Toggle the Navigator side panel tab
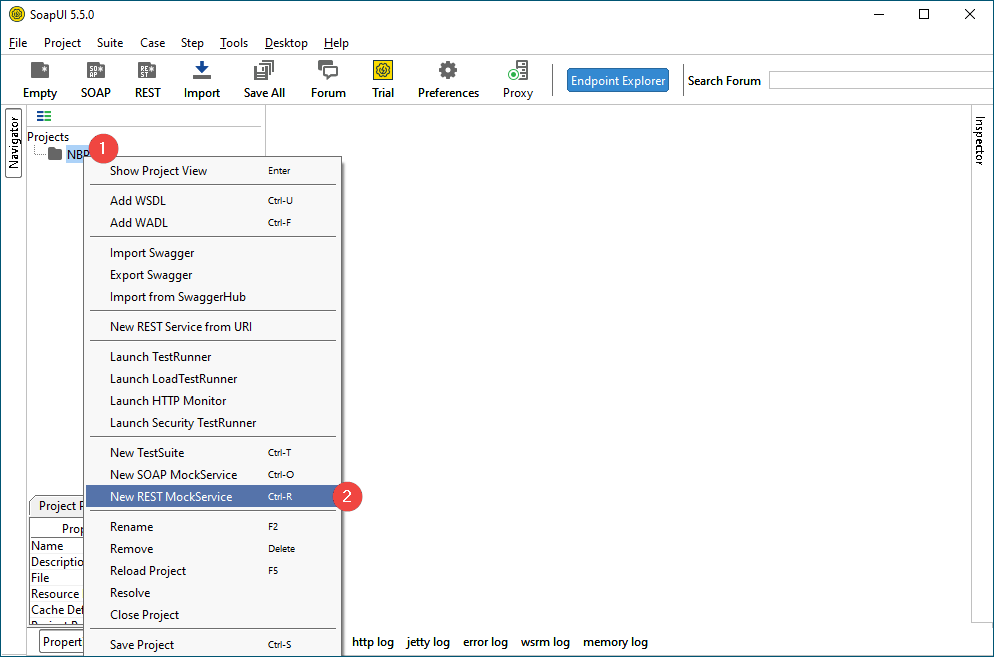 tap(14, 143)
